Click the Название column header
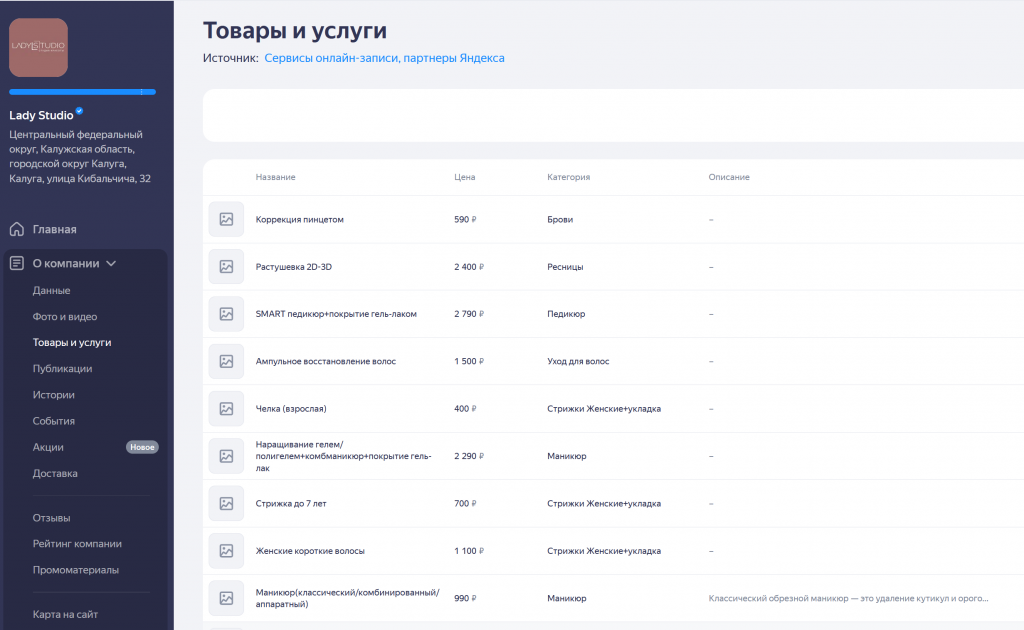 [276, 177]
